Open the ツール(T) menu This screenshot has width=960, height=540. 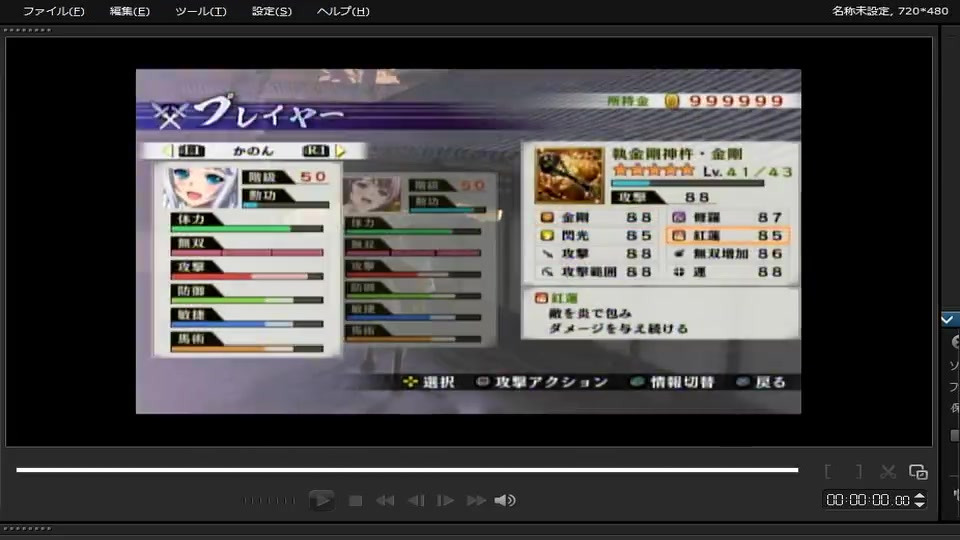pyautogui.click(x=200, y=11)
